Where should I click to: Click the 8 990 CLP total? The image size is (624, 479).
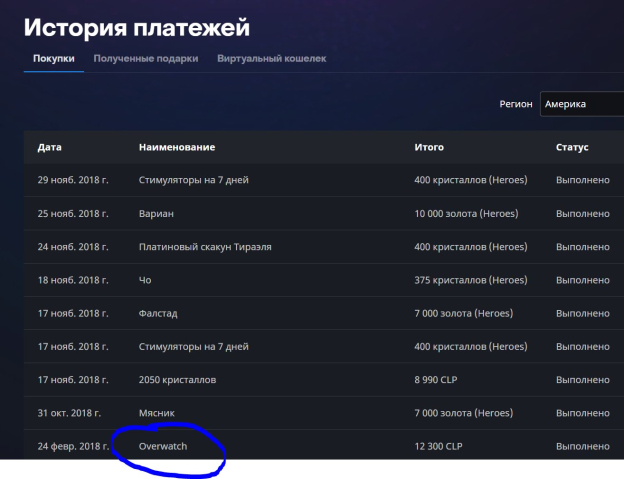435,380
